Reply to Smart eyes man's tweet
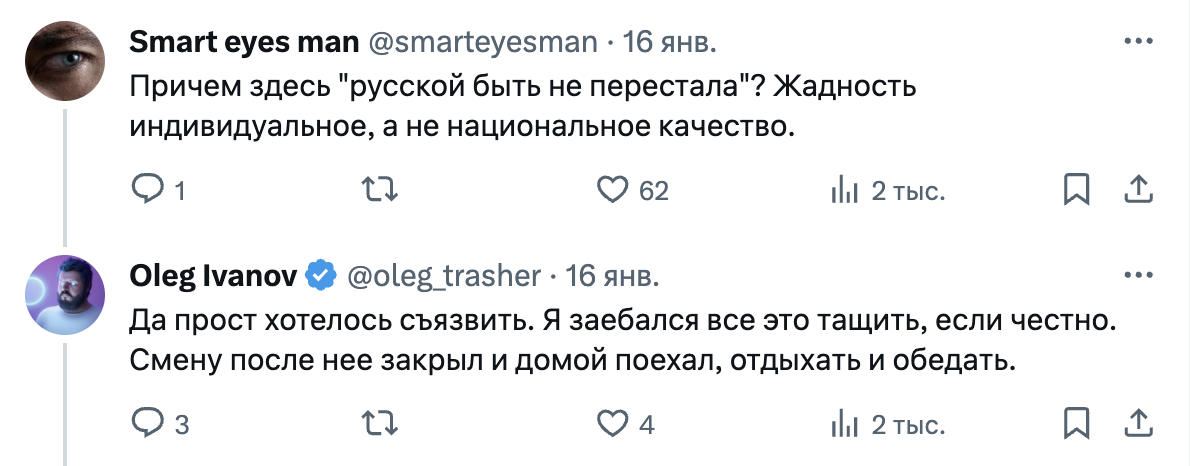 click(x=147, y=189)
